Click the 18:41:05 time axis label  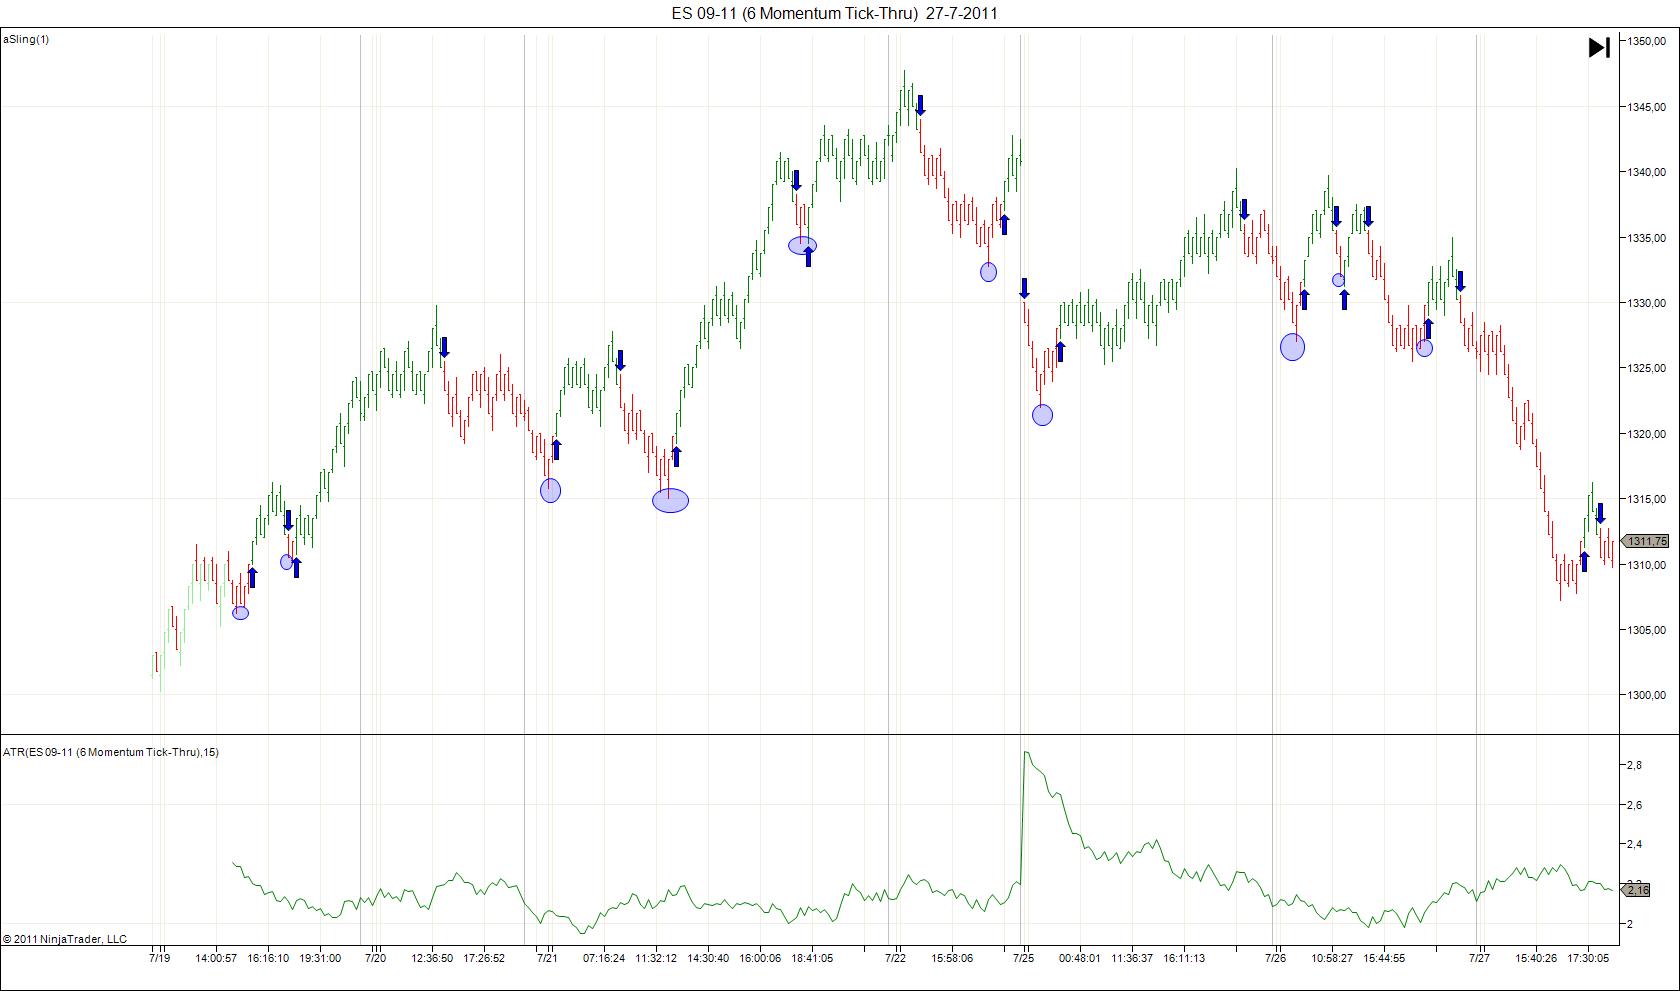[x=812, y=958]
